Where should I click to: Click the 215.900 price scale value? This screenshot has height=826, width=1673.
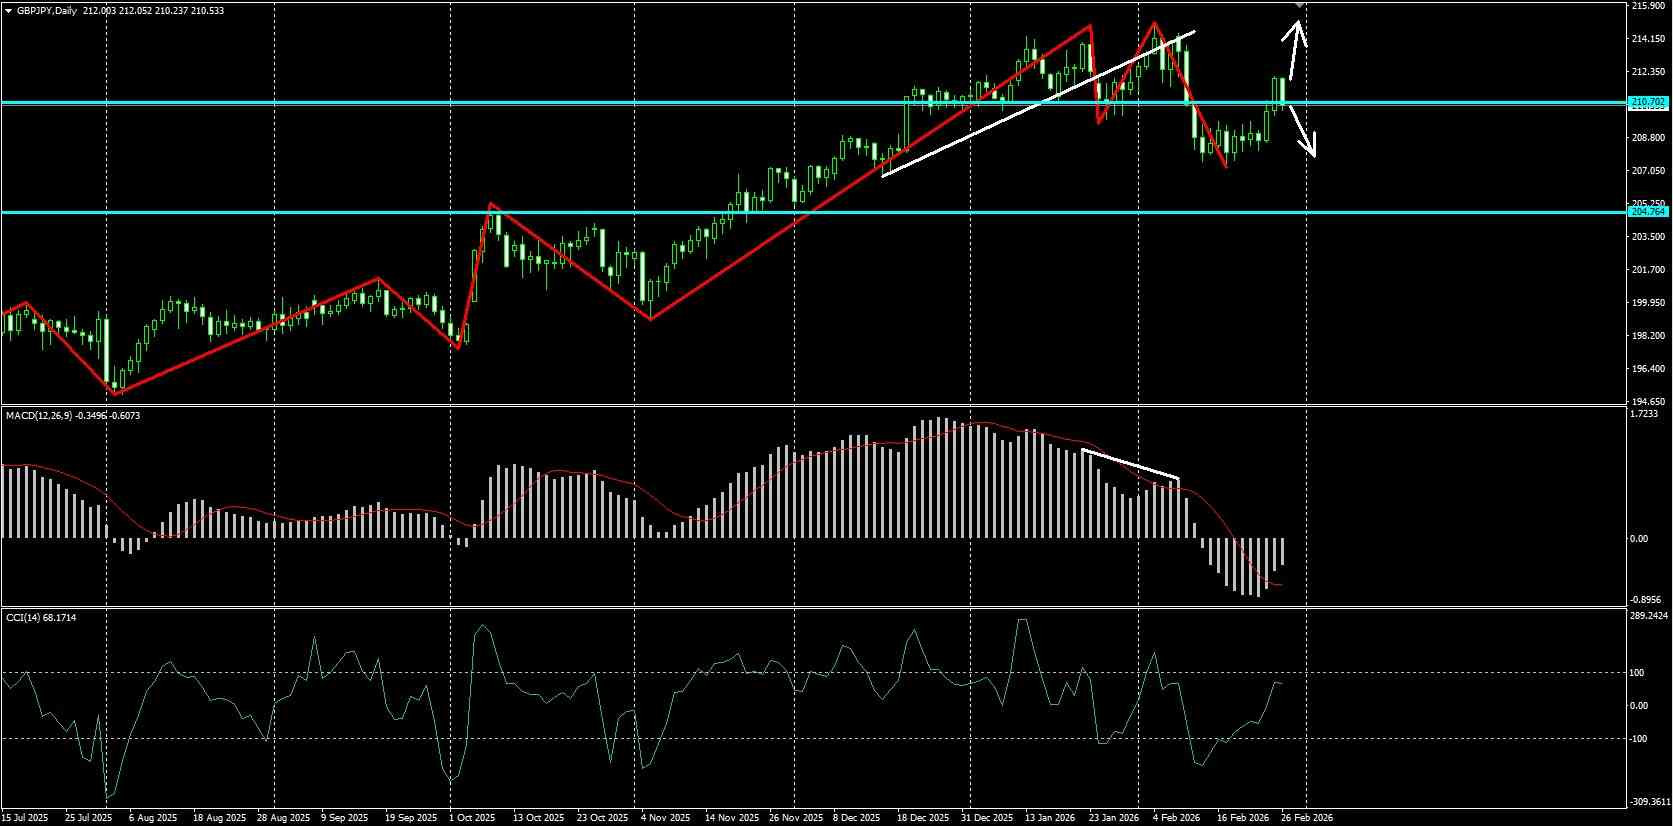1647,6
